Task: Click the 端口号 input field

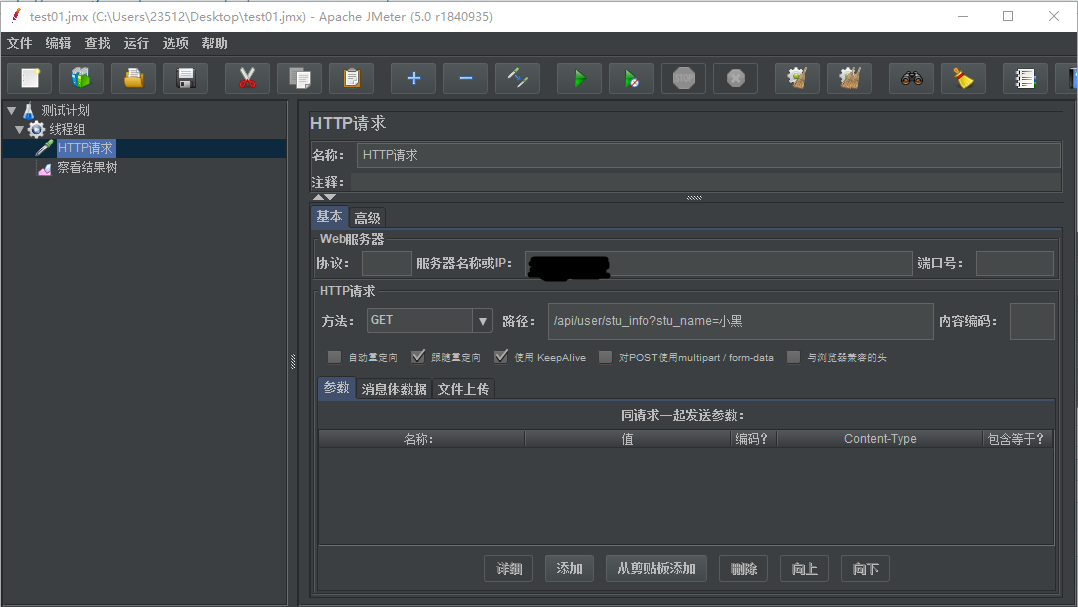Action: pyautogui.click(x=1015, y=263)
